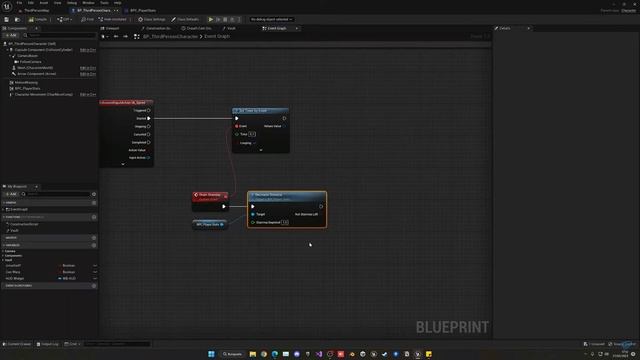Click the Started exec pin on IA_Sprint node
Screen dimensions: 640x360
tap(149, 118)
